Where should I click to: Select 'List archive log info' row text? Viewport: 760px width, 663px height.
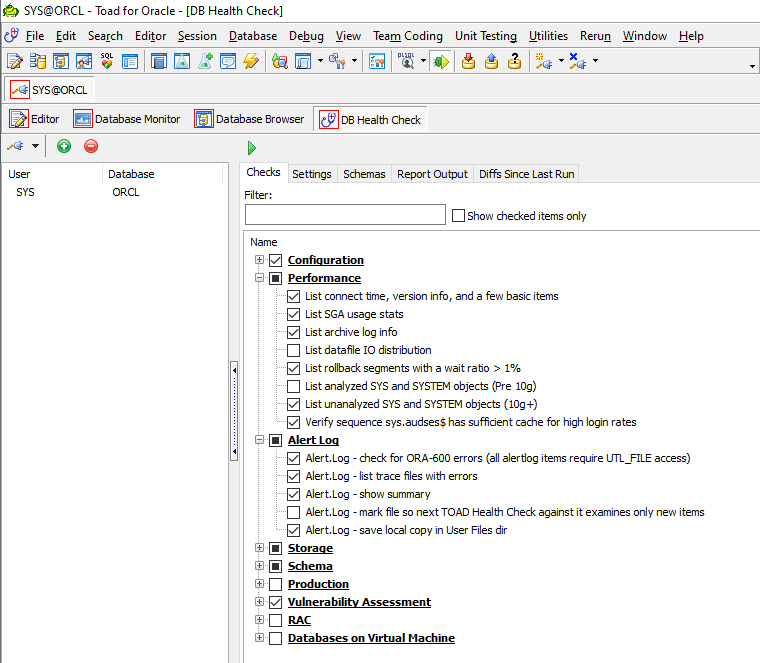coord(351,332)
